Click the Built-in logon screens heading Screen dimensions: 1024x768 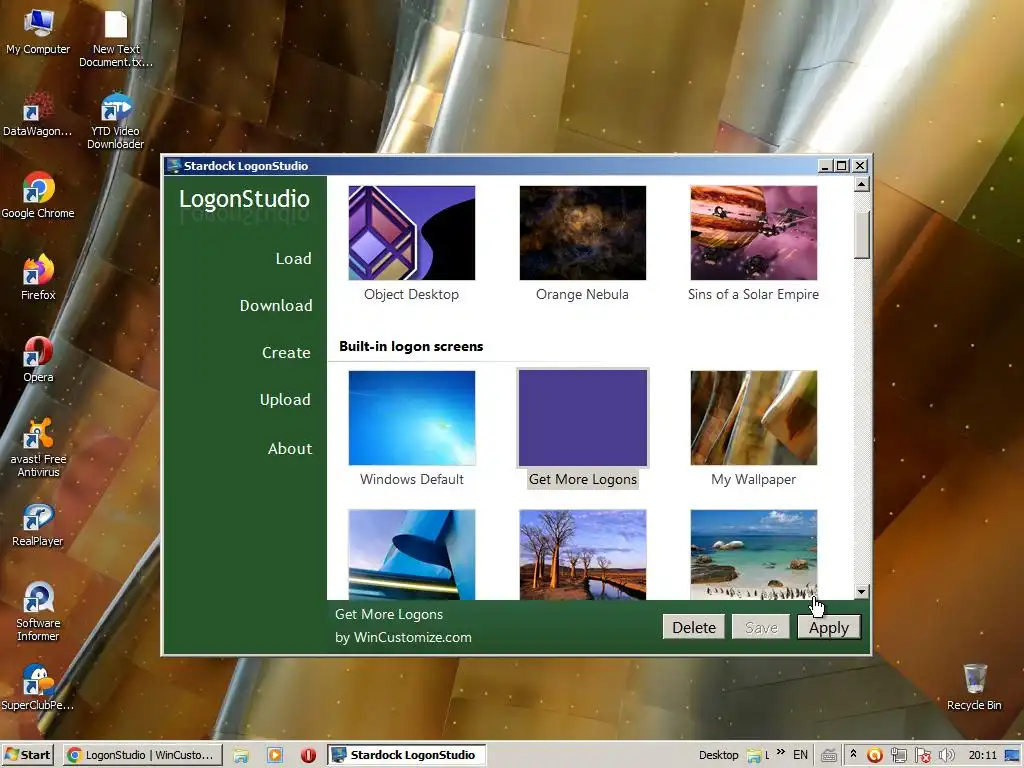point(411,346)
